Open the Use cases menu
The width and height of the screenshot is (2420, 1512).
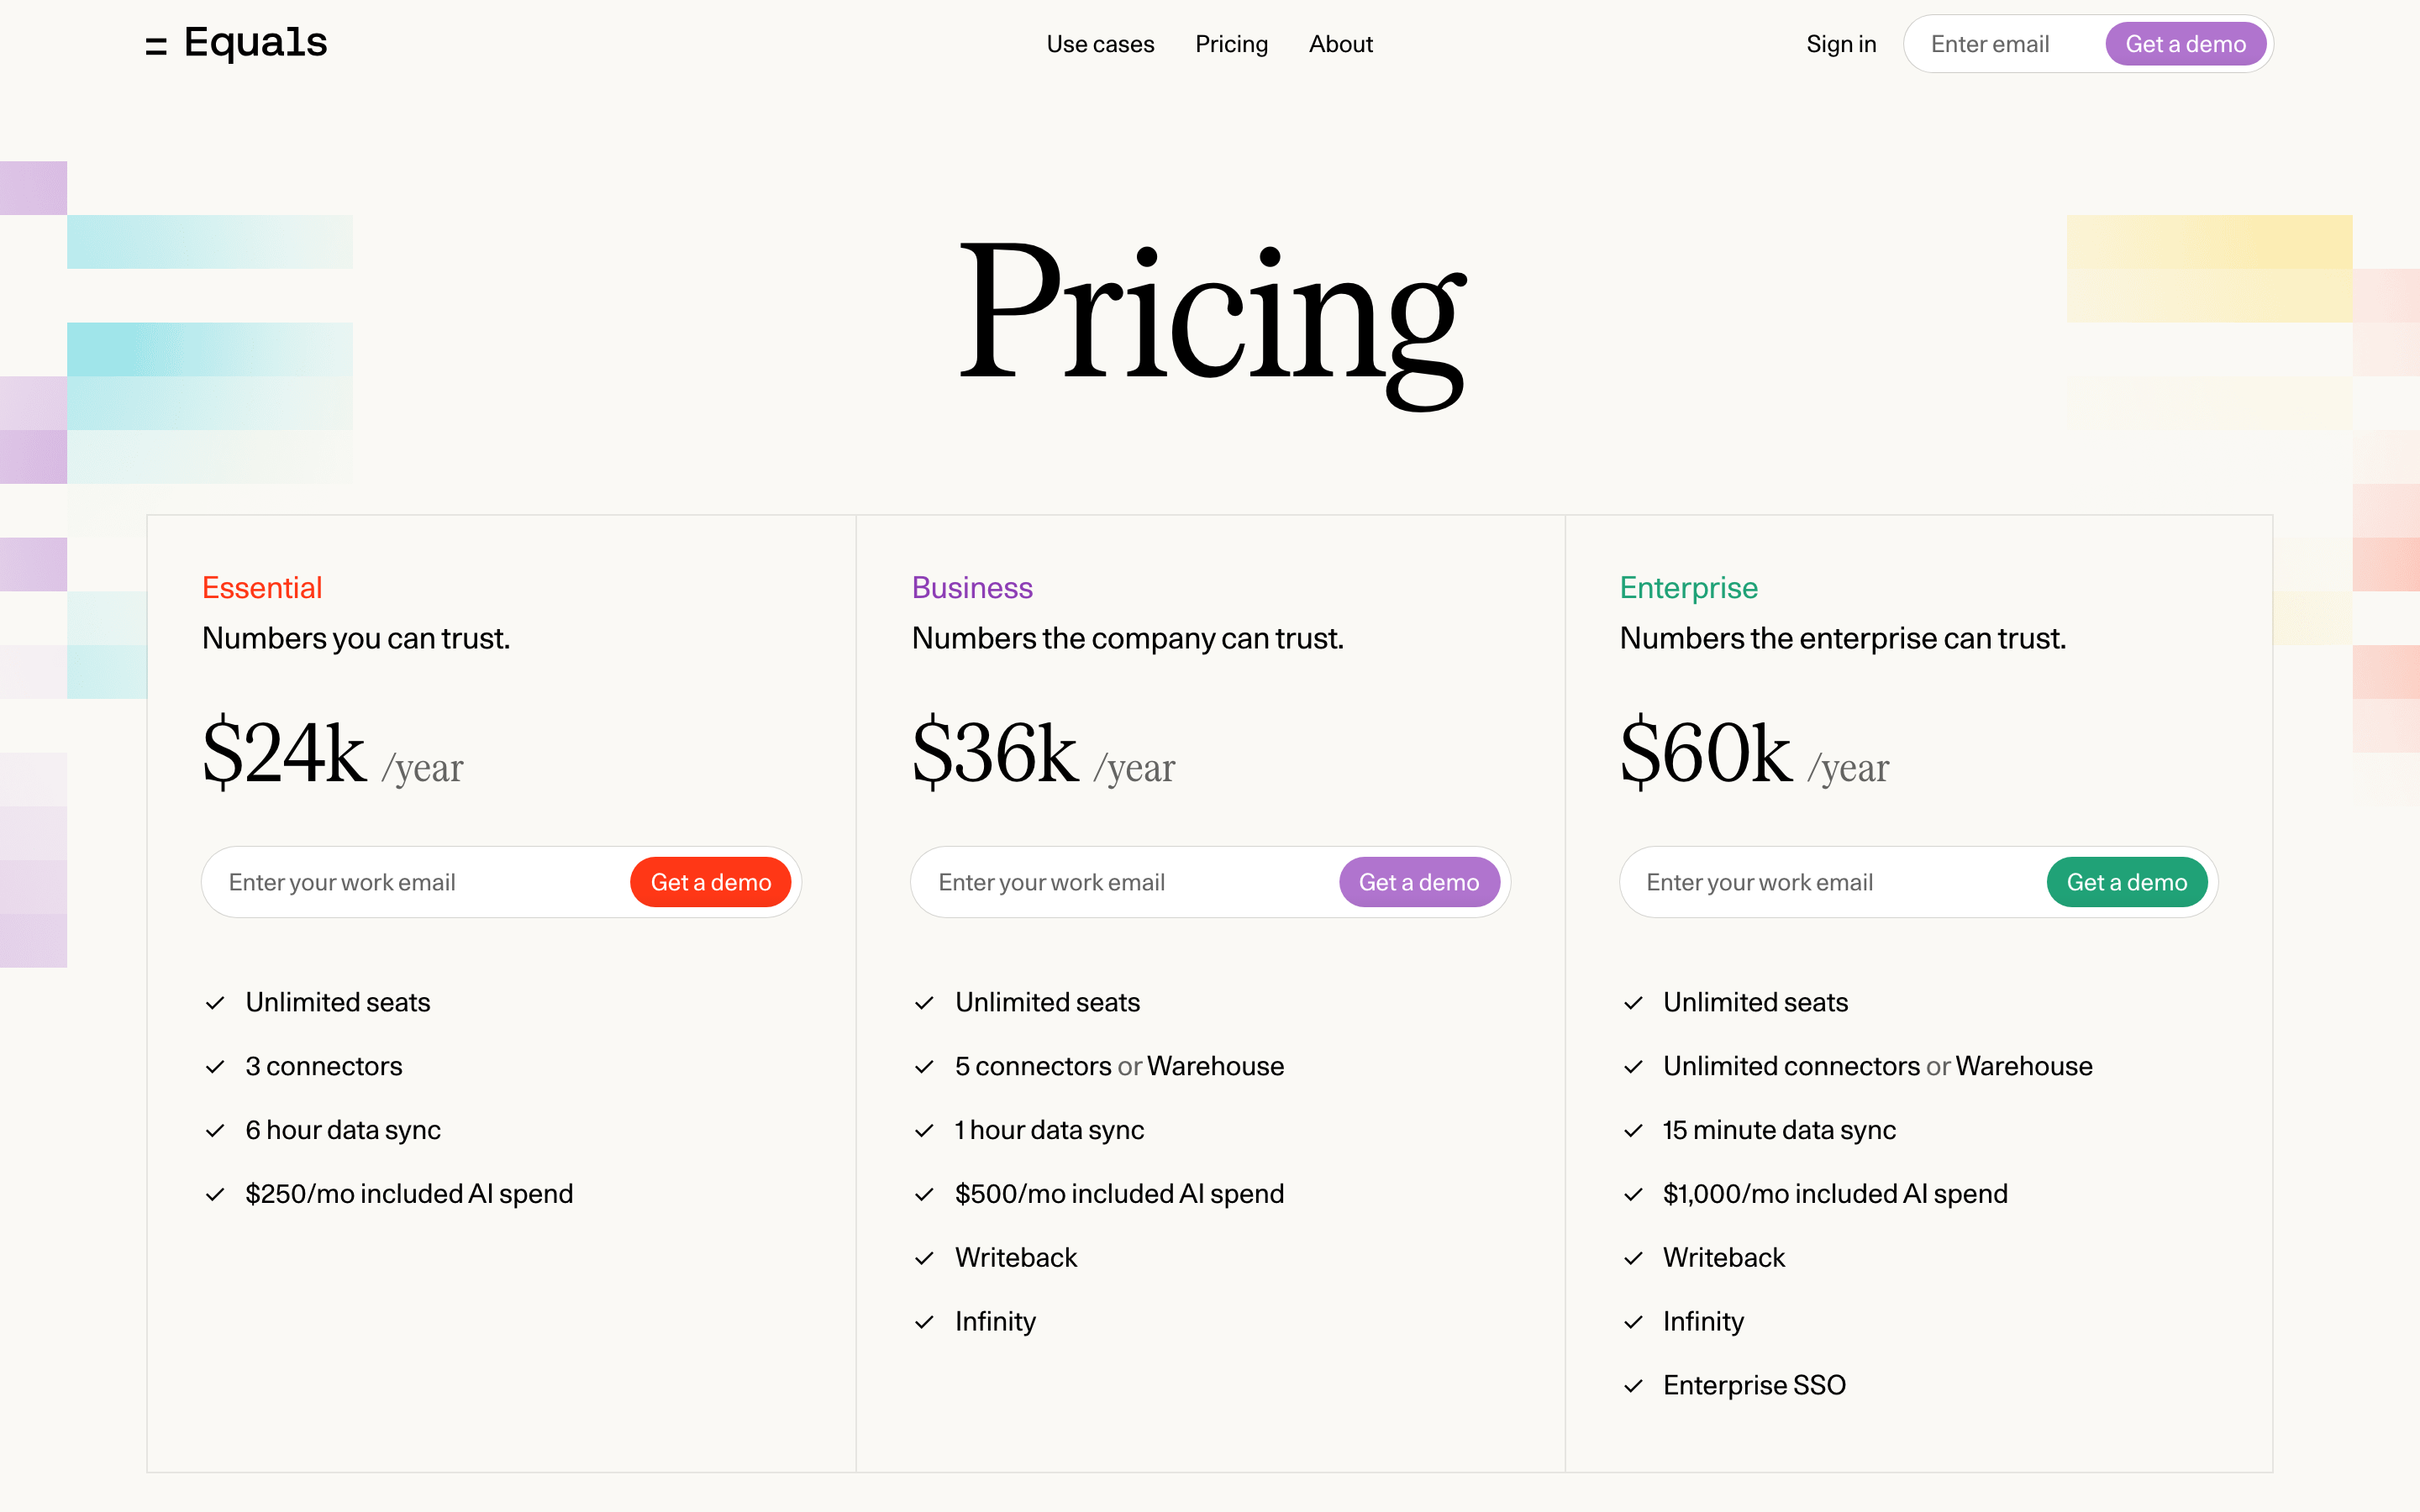pos(1100,44)
